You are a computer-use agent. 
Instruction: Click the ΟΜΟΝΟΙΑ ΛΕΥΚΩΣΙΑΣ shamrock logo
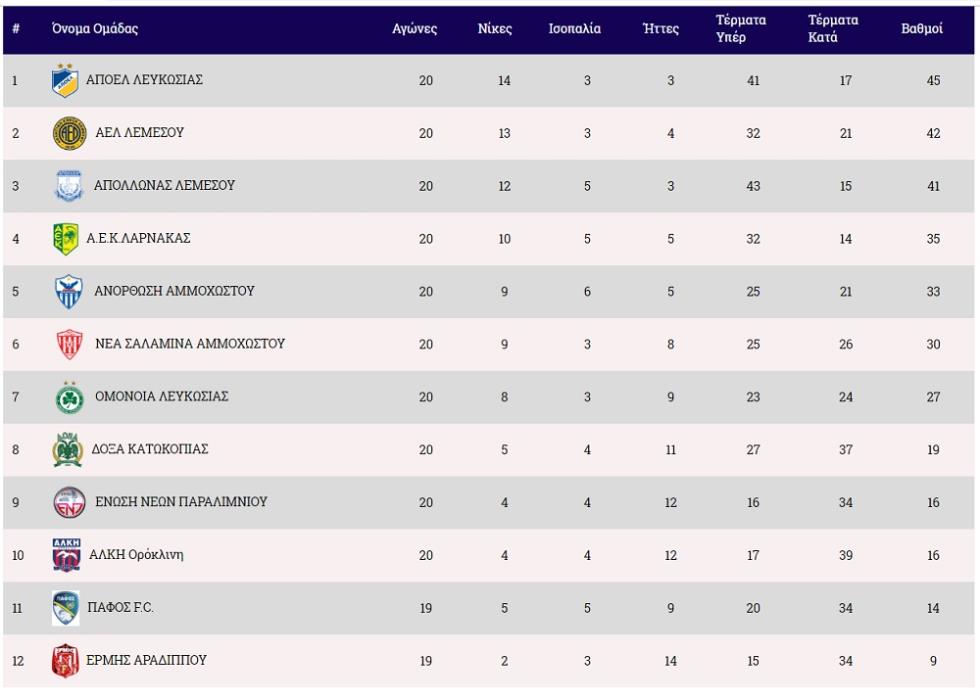pyautogui.click(x=69, y=398)
